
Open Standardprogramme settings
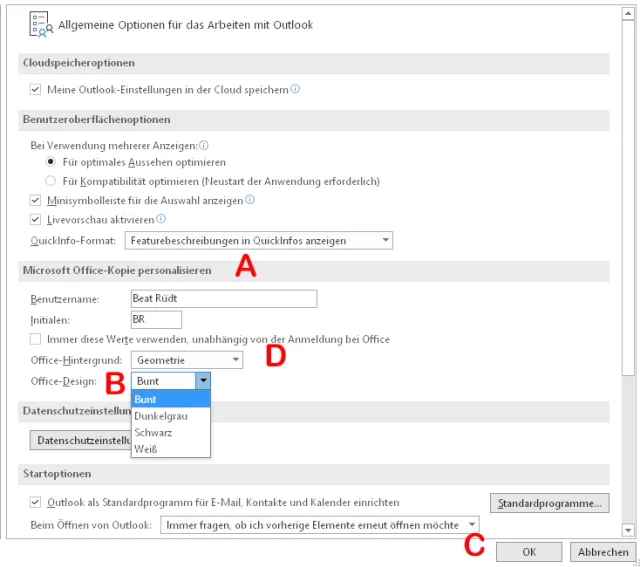click(550, 502)
